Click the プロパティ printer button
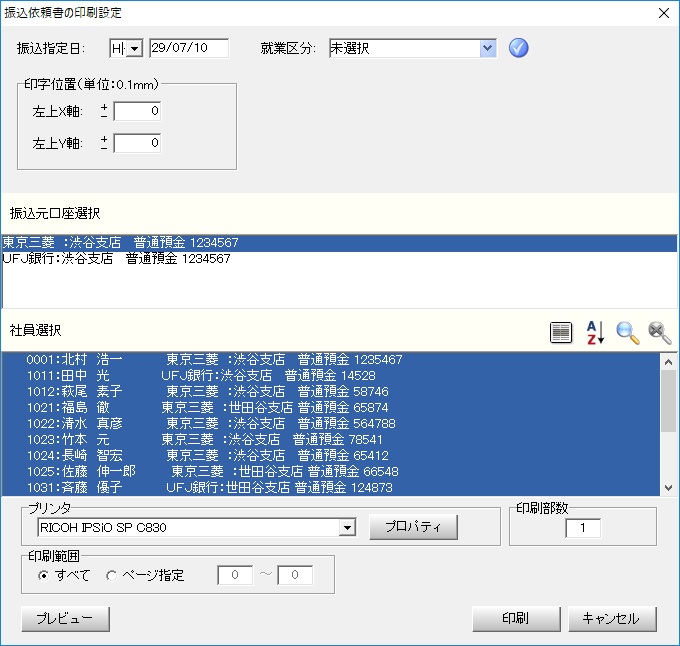This screenshot has width=680, height=646. click(413, 527)
